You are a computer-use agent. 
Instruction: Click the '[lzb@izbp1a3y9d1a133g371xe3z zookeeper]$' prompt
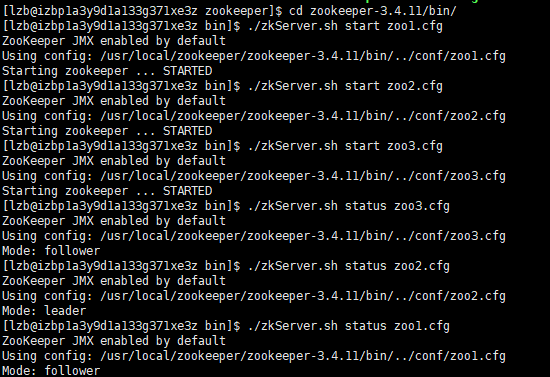coord(142,11)
